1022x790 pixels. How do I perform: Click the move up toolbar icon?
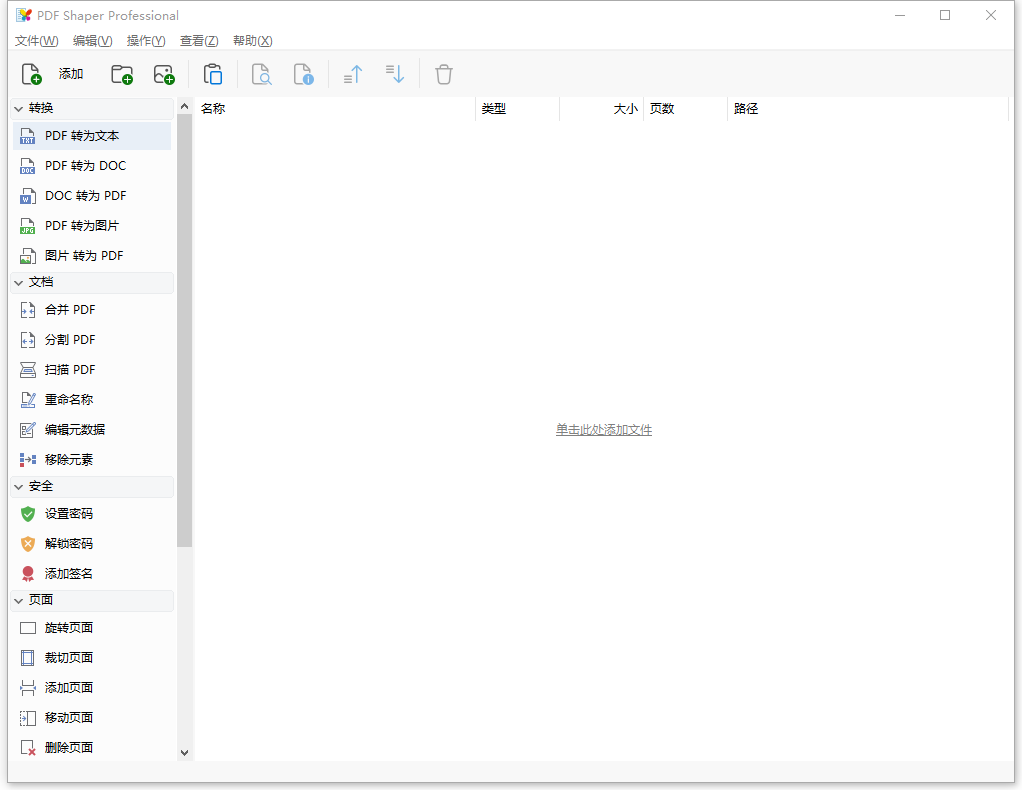[353, 74]
